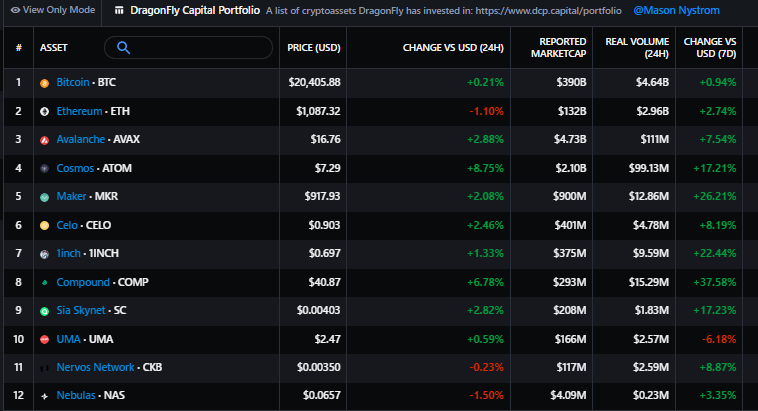Image resolution: width=758 pixels, height=411 pixels.
Task: Click Maker price $917.93
Action: (x=322, y=196)
